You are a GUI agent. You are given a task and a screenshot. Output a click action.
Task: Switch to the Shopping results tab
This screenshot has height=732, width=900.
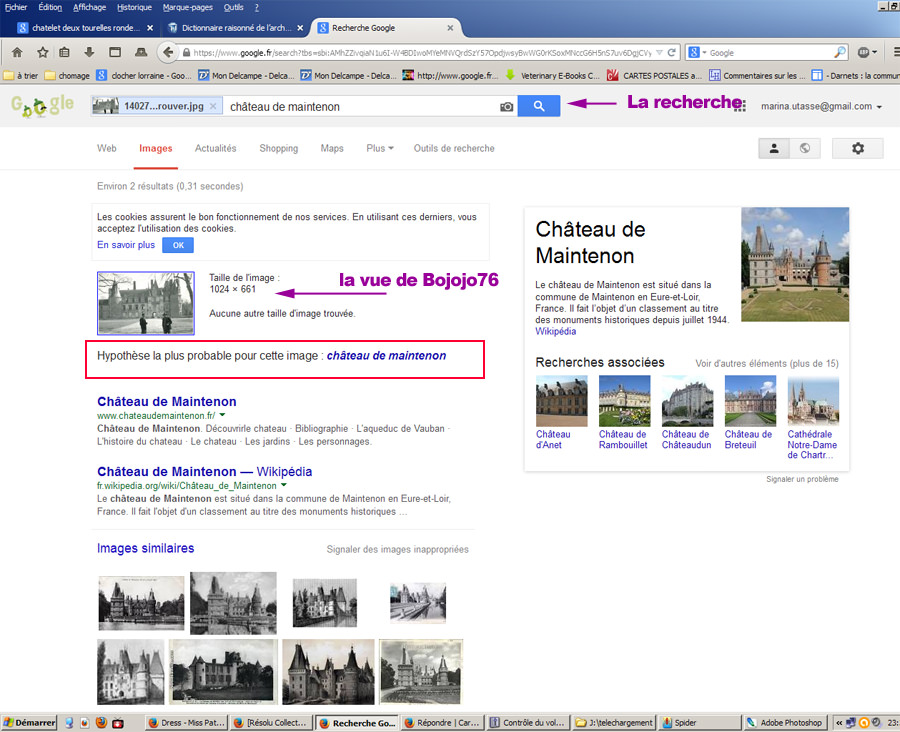click(x=278, y=148)
